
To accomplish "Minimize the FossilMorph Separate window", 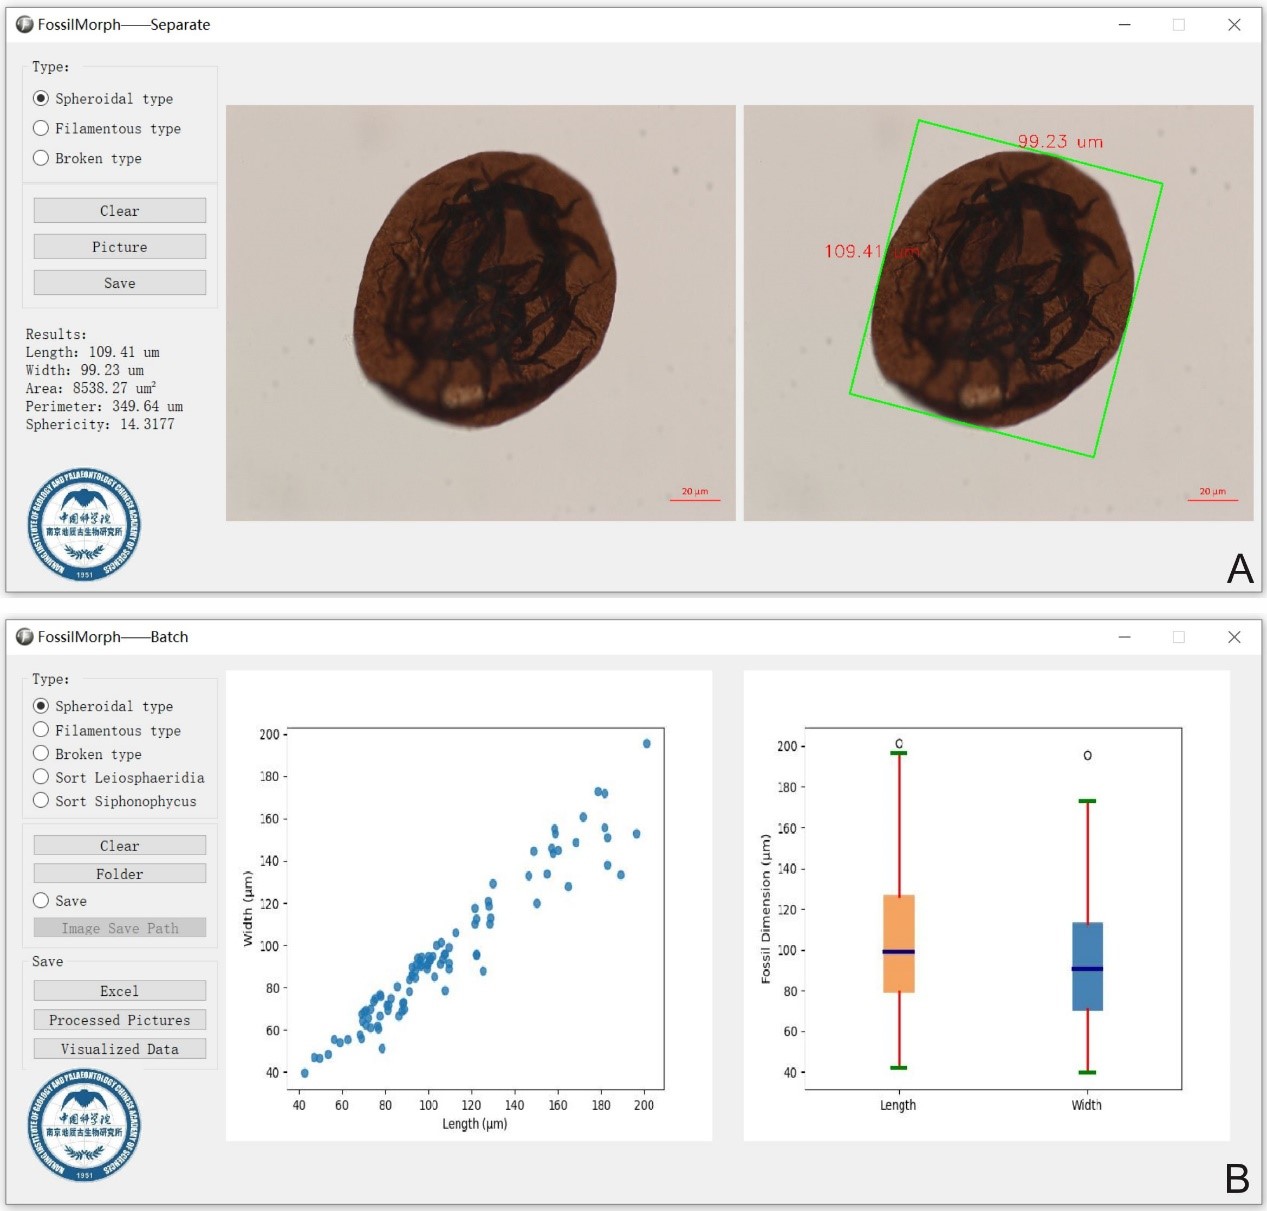I will coord(1124,25).
